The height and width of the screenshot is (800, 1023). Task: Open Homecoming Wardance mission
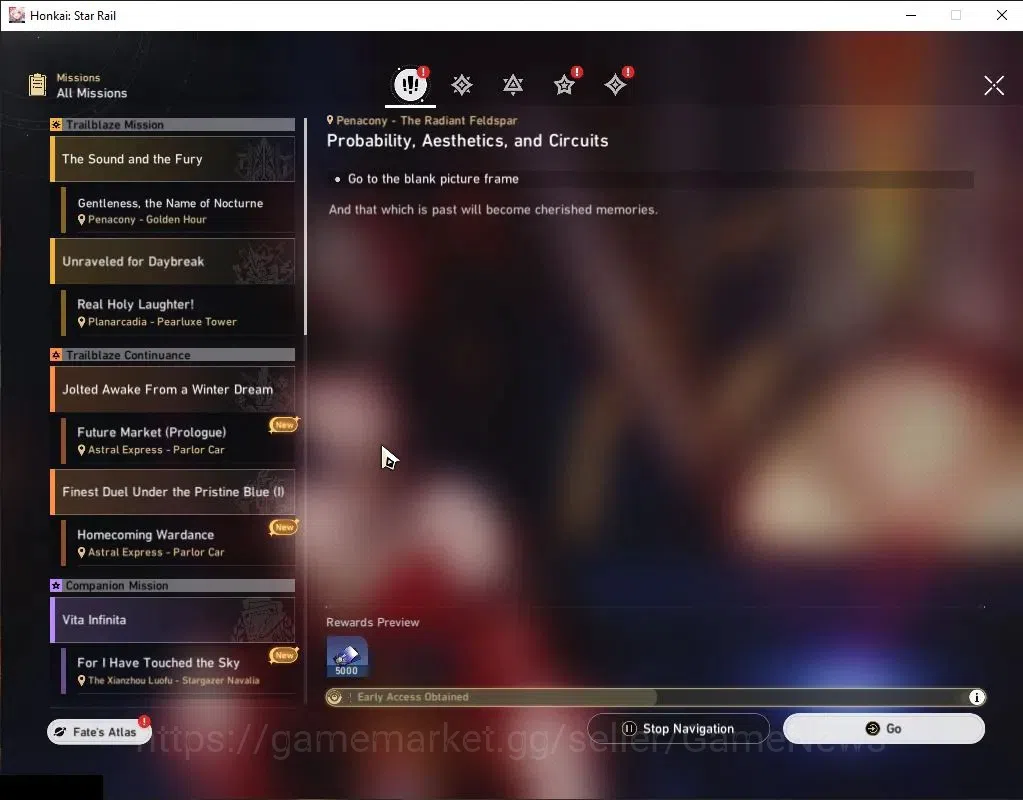click(x=178, y=542)
